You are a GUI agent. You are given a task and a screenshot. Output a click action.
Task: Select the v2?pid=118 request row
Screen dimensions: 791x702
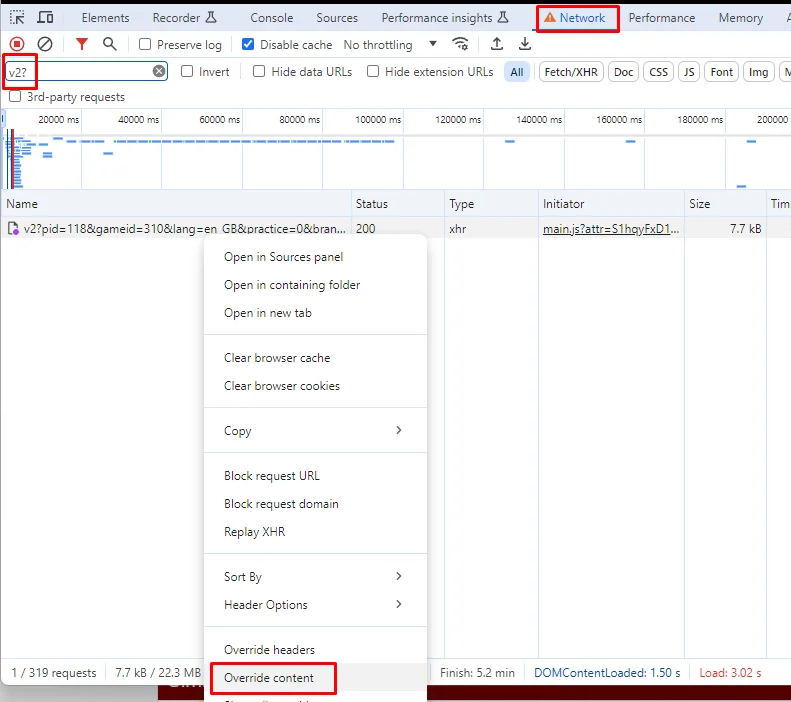[396, 229]
